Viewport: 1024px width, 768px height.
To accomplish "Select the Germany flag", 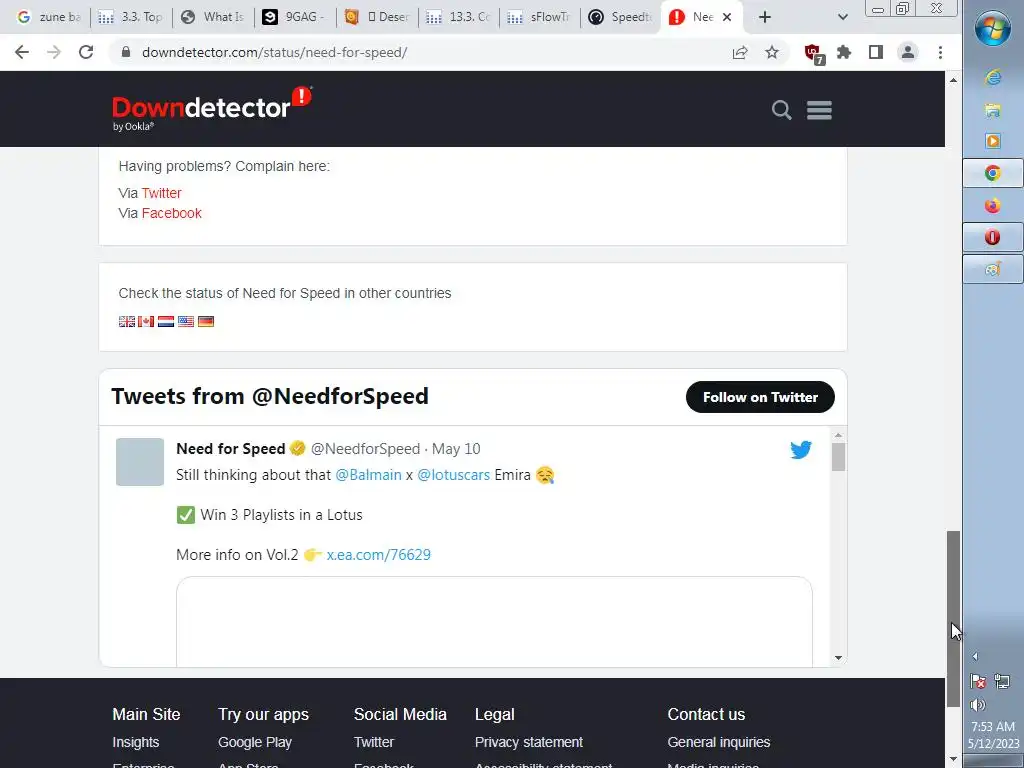I will point(206,321).
